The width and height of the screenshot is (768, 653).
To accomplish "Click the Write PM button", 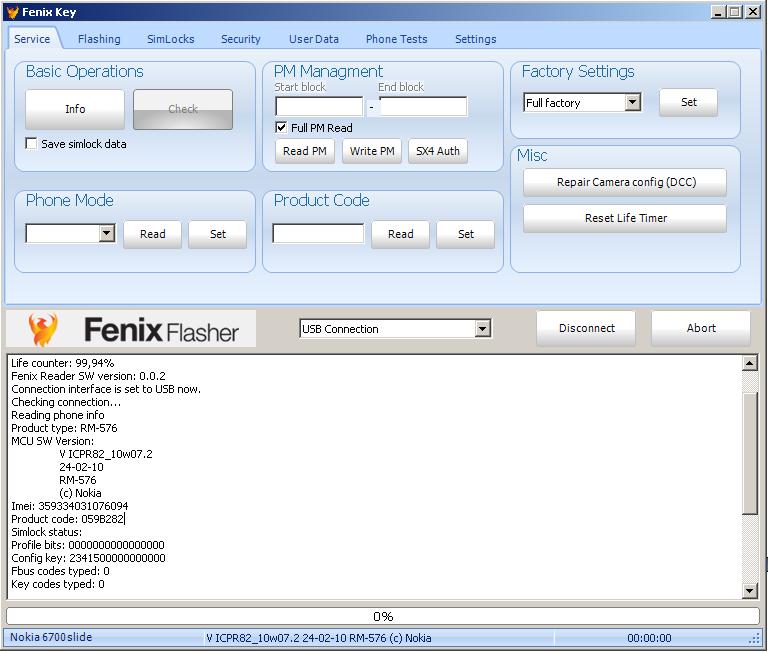I will click(372, 151).
